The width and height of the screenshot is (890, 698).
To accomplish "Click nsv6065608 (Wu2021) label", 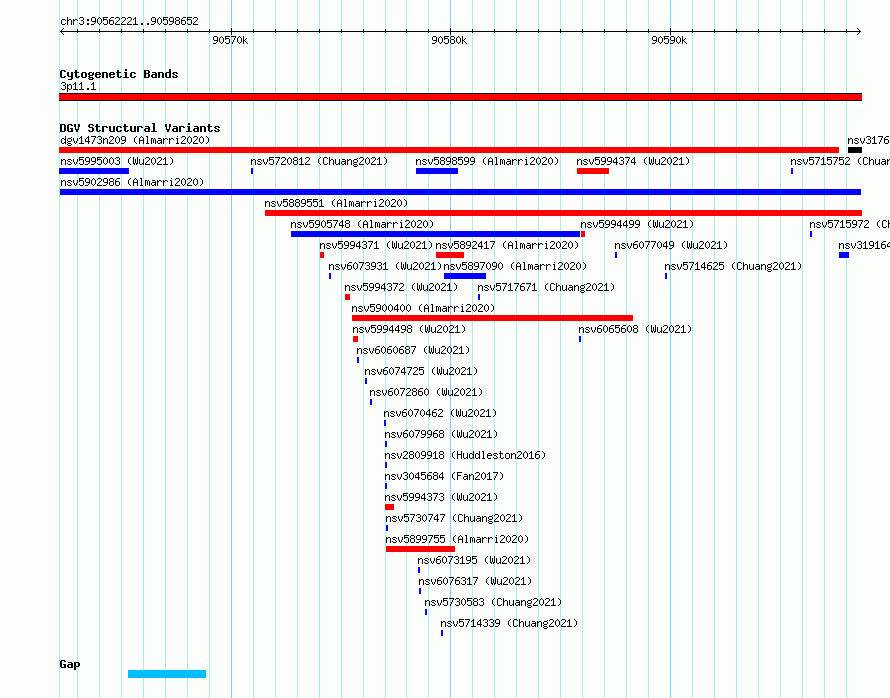I will [635, 329].
